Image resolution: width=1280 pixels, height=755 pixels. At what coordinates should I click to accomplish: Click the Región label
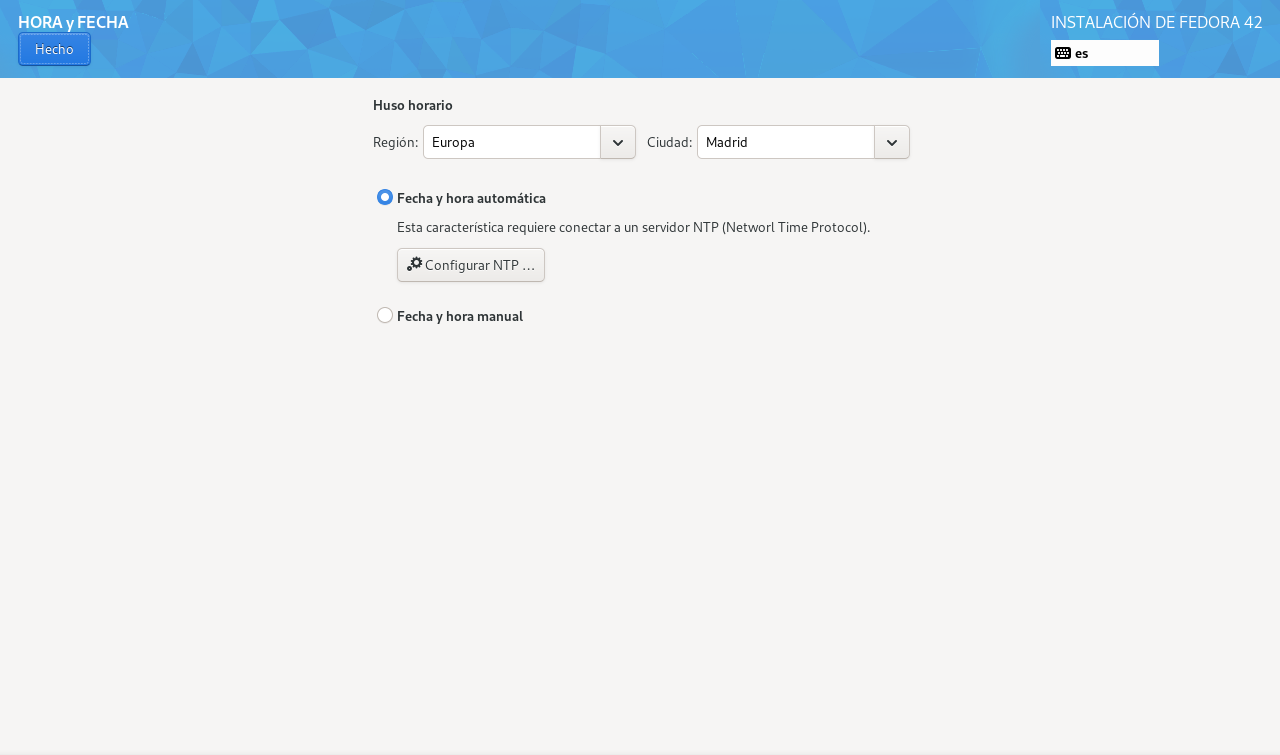[395, 142]
